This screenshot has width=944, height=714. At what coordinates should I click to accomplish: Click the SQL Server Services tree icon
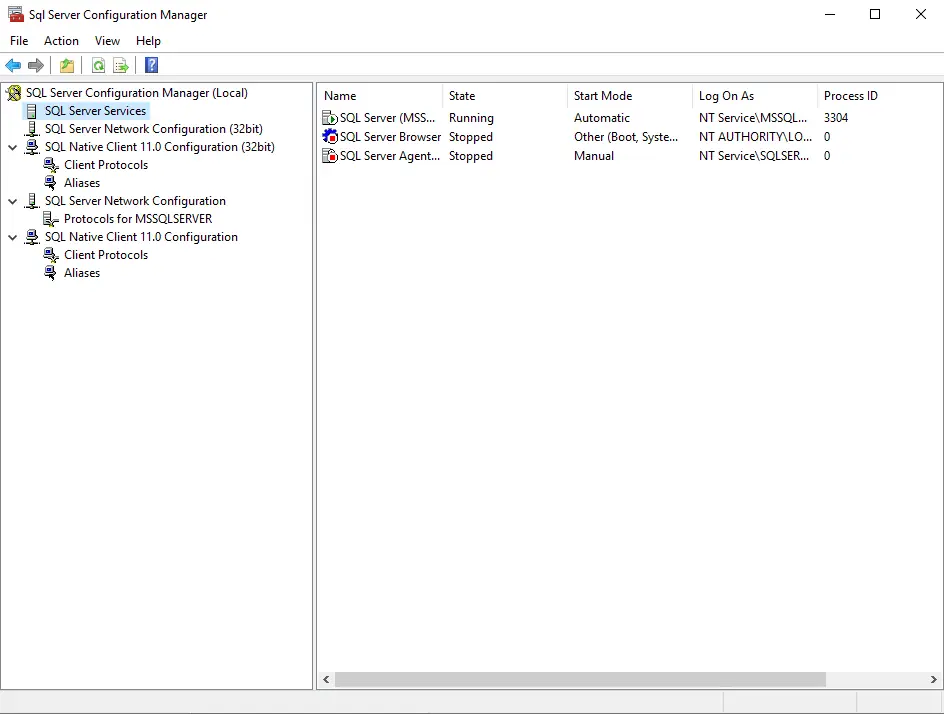pyautogui.click(x=31, y=111)
